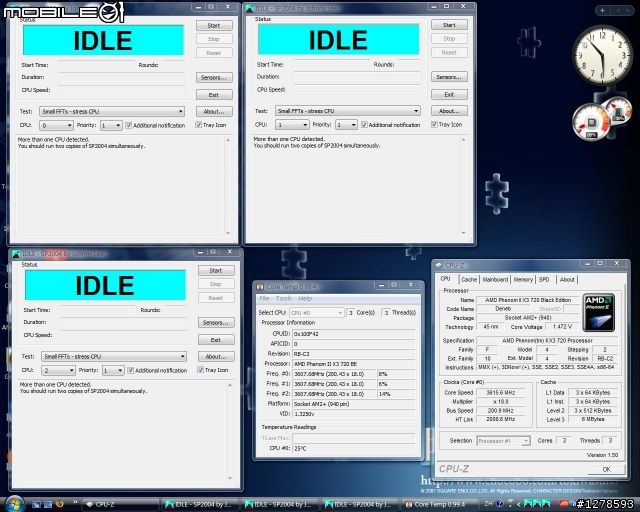Viewport: 640px width, 512px height.
Task: Open the Priority dropdown in the CPU 1 SP2004 window
Action: coord(347,125)
